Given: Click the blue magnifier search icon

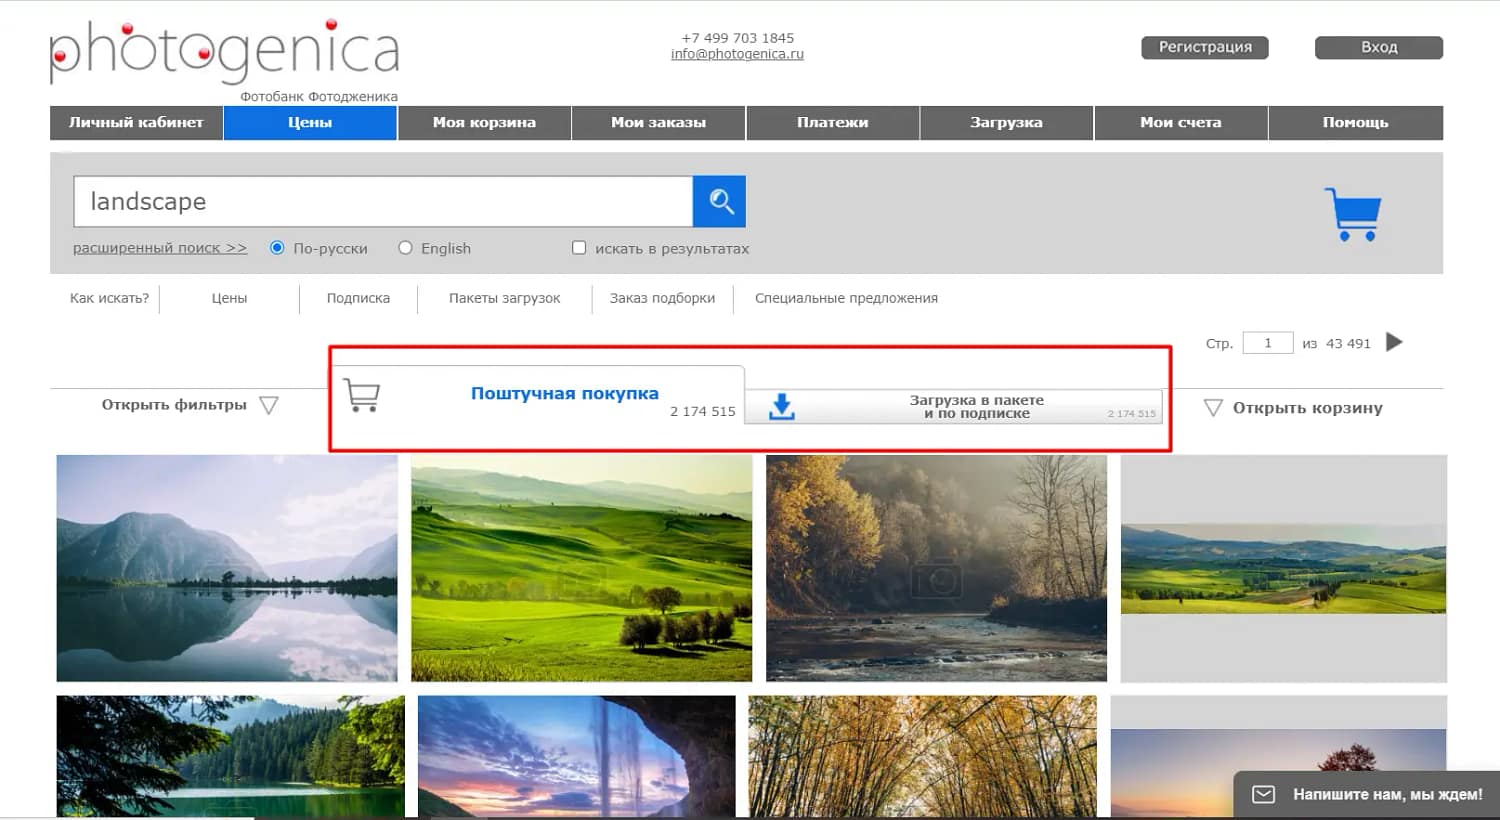Looking at the screenshot, I should point(718,201).
